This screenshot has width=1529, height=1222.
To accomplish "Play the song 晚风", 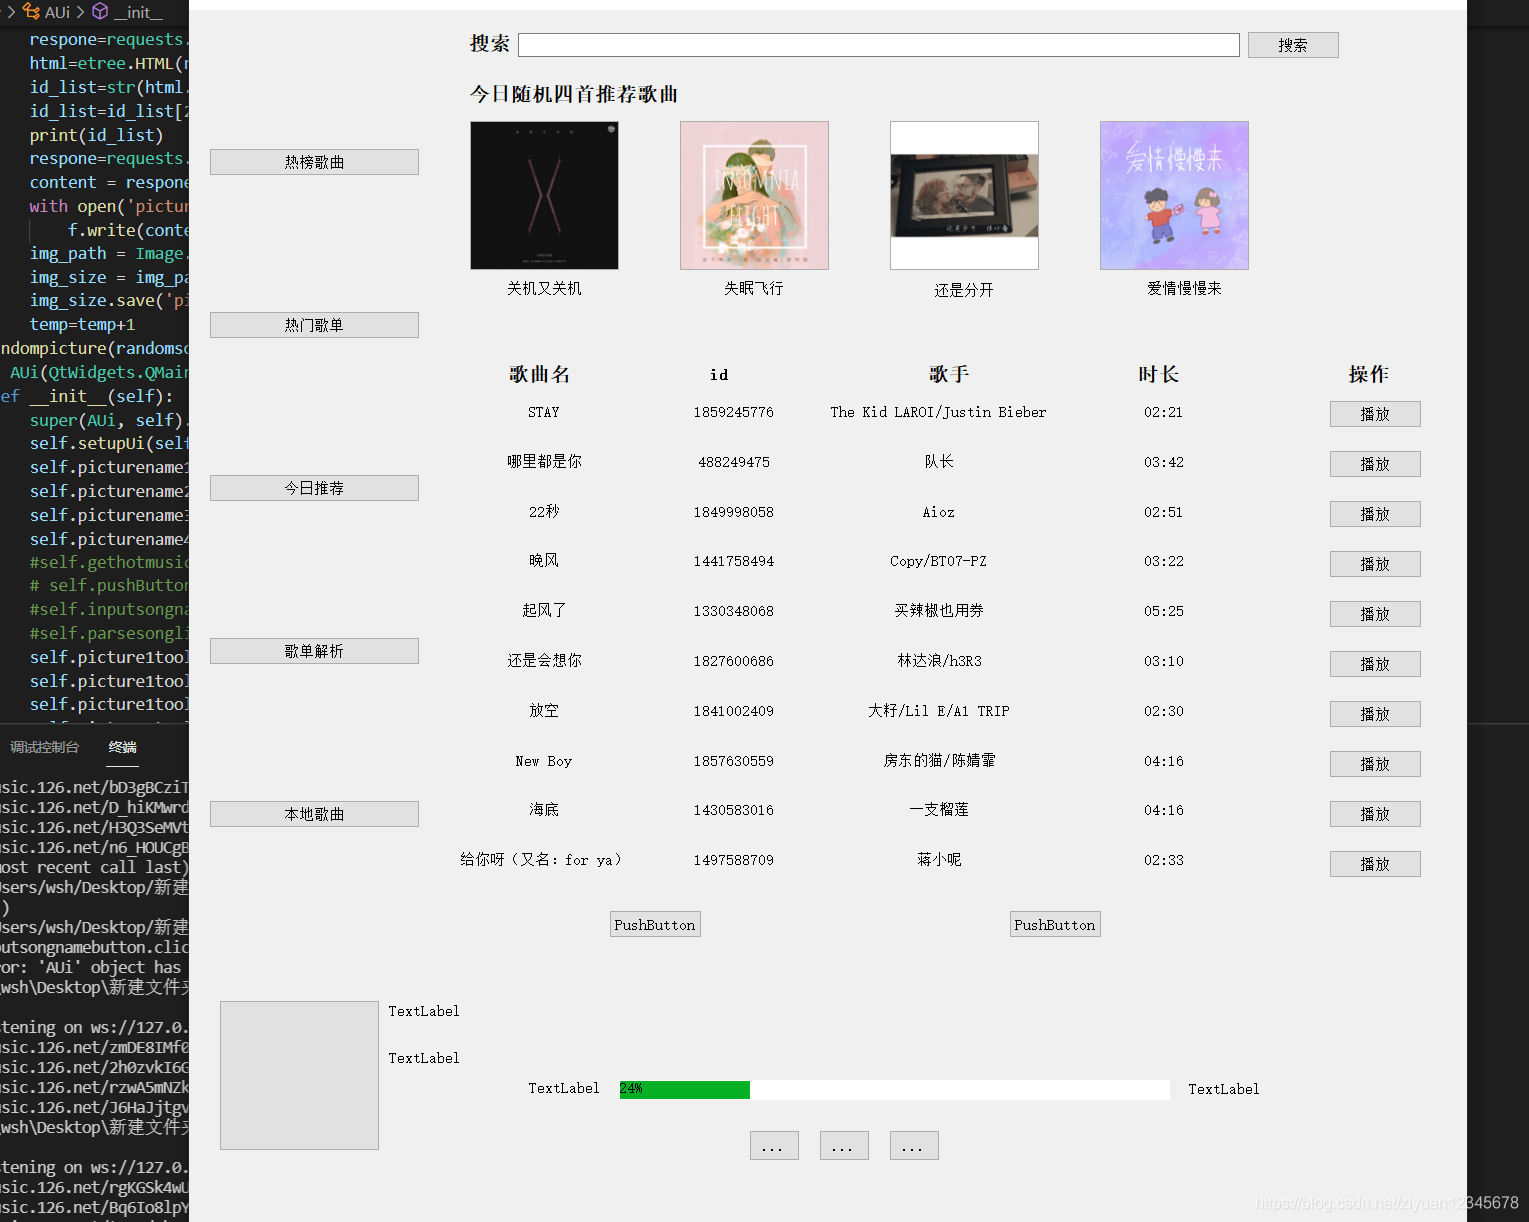I will tap(1374, 563).
